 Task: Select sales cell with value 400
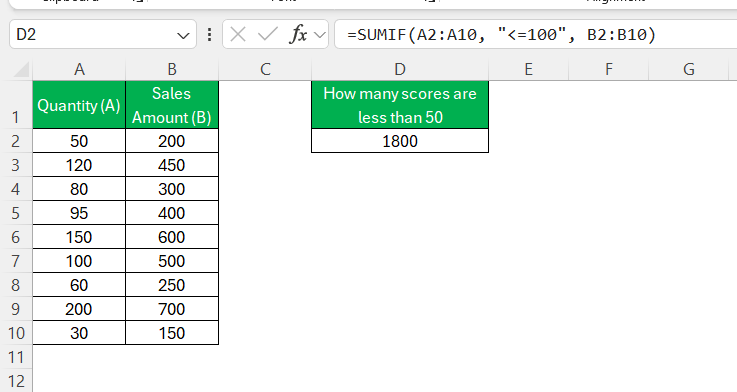172,212
